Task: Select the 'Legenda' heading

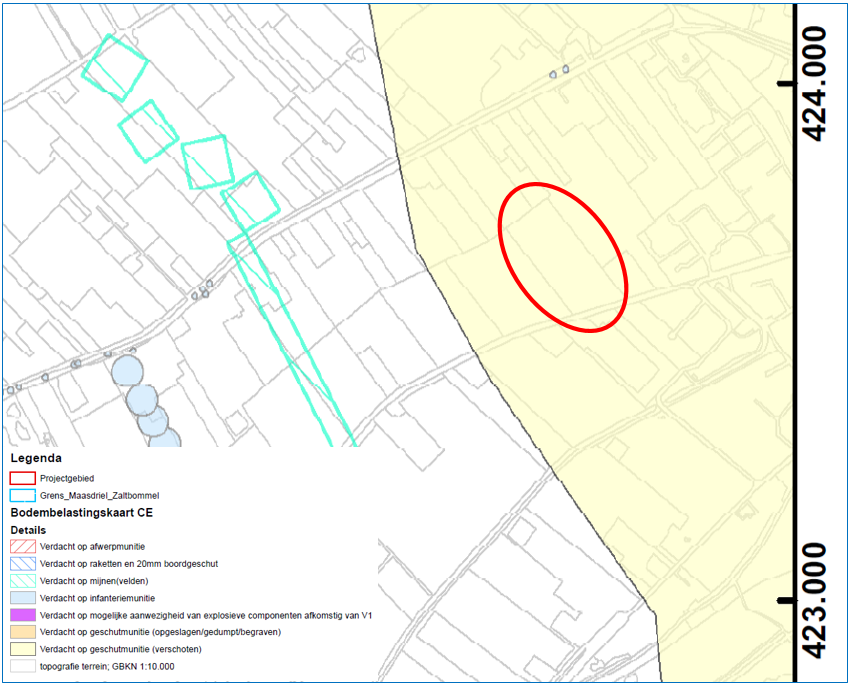Action: click(x=36, y=458)
